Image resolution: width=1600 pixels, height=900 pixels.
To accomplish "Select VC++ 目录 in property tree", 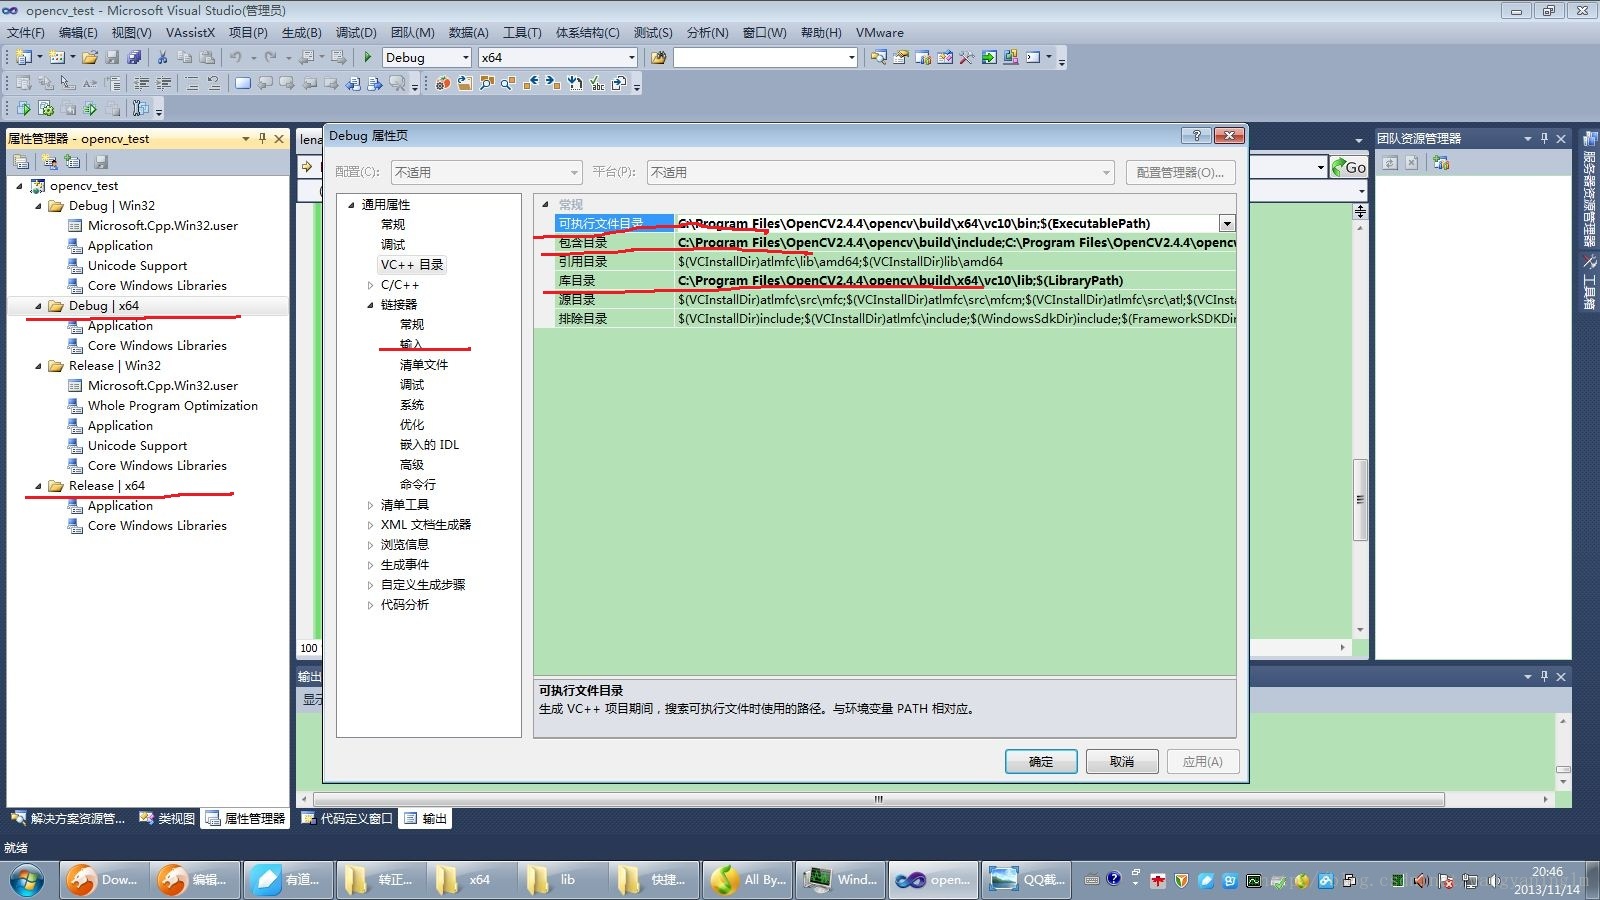I will 412,265.
